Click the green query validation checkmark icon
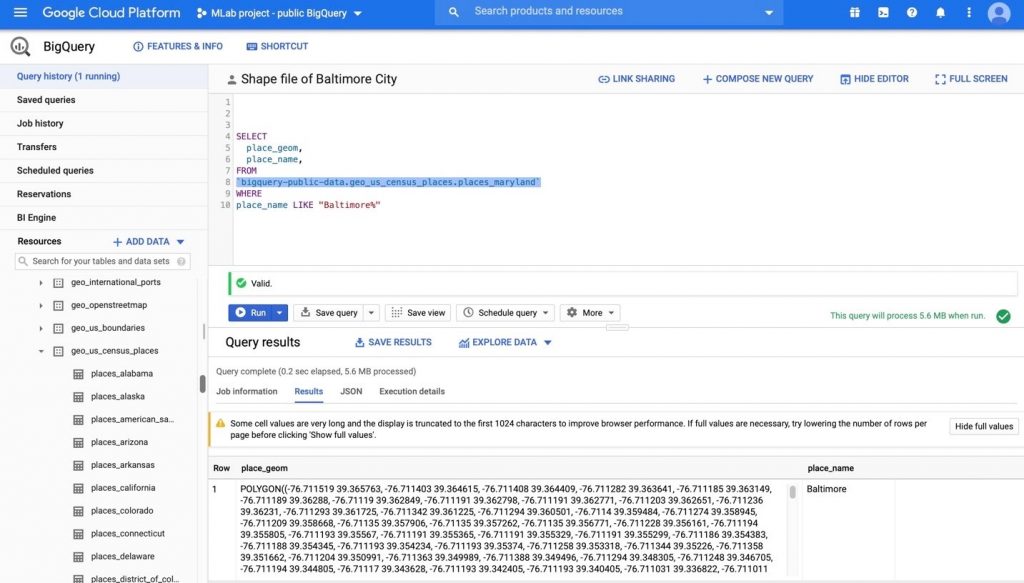The image size is (1024, 583). pos(1003,316)
